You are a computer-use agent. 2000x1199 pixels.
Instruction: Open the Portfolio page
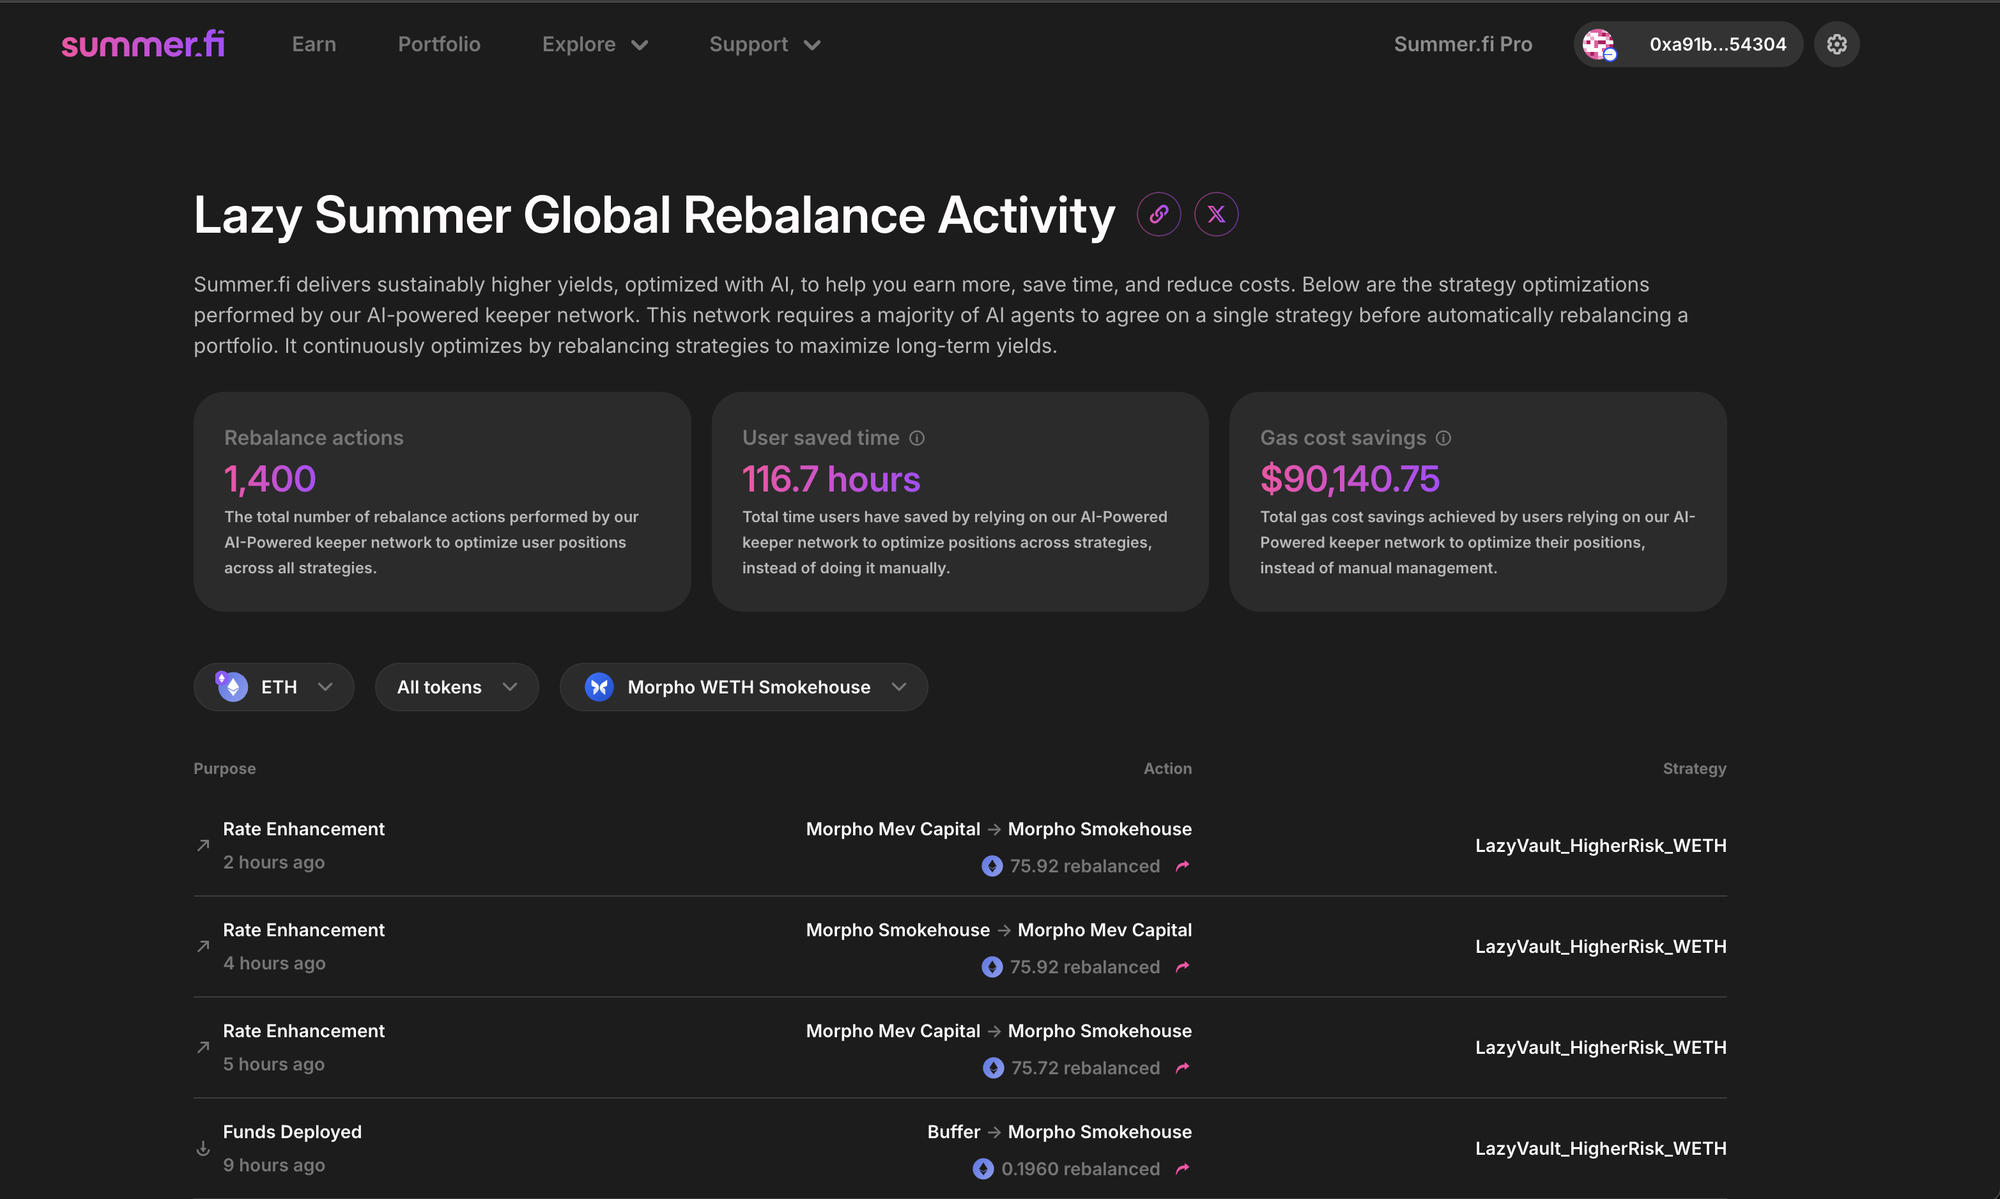coord(439,44)
